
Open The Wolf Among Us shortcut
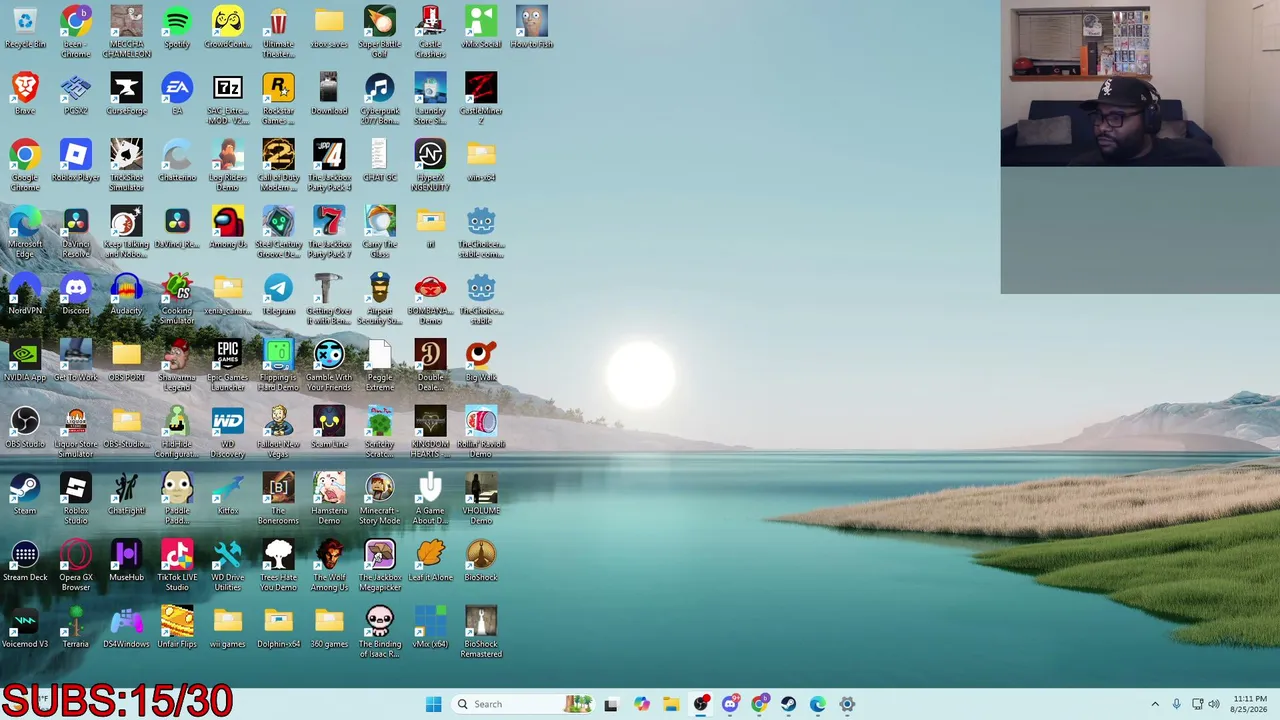pos(329,566)
